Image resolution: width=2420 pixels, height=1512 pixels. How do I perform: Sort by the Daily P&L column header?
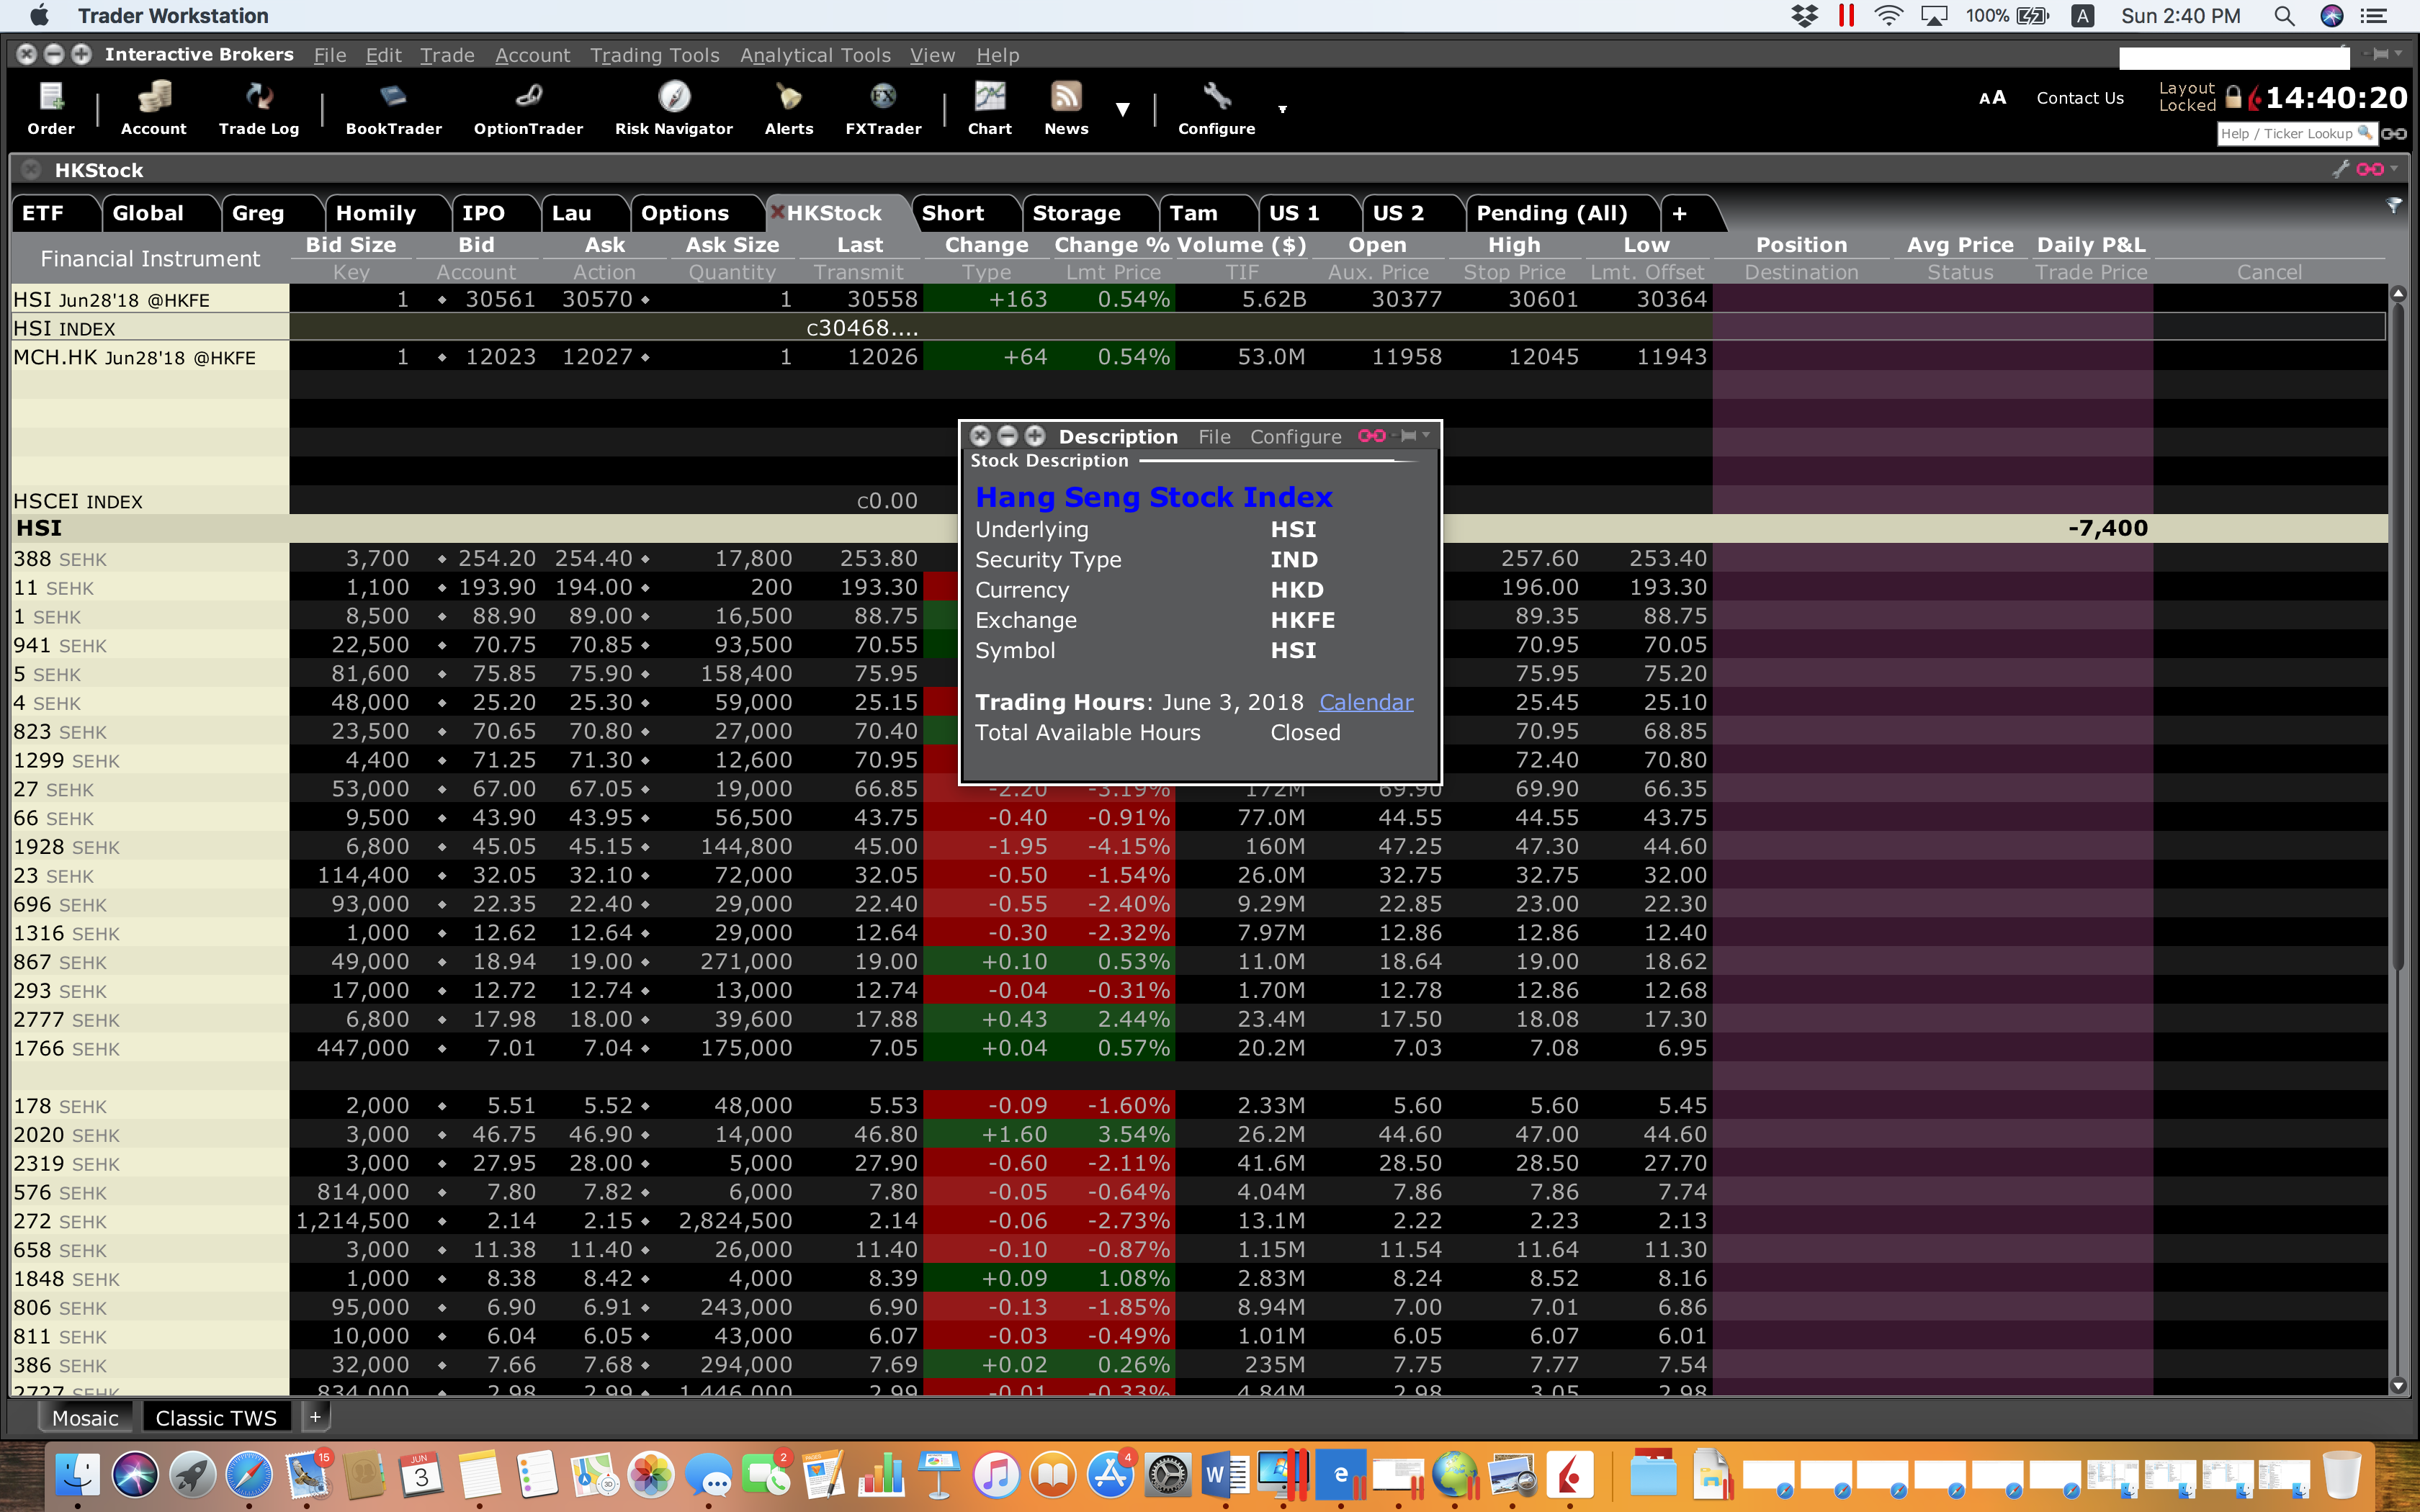tap(2091, 245)
